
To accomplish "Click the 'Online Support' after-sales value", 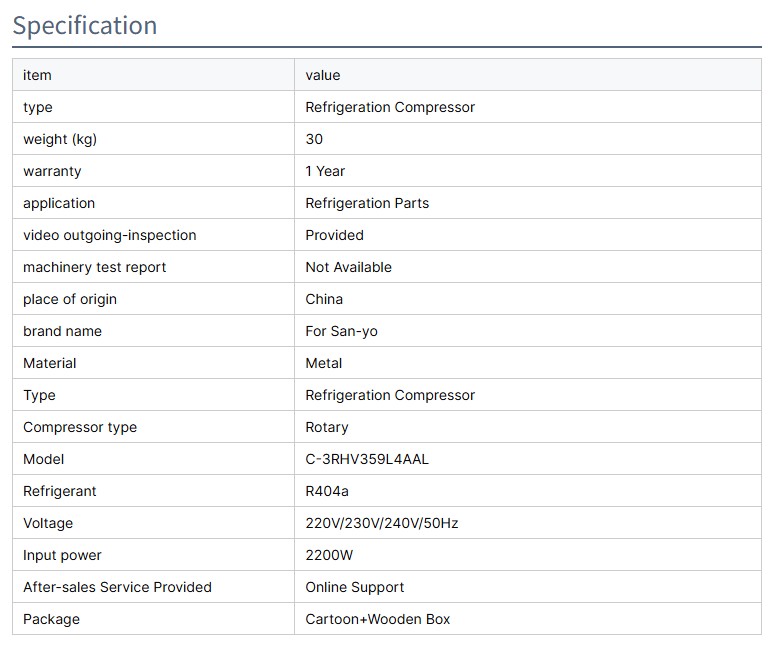I will [x=355, y=587].
